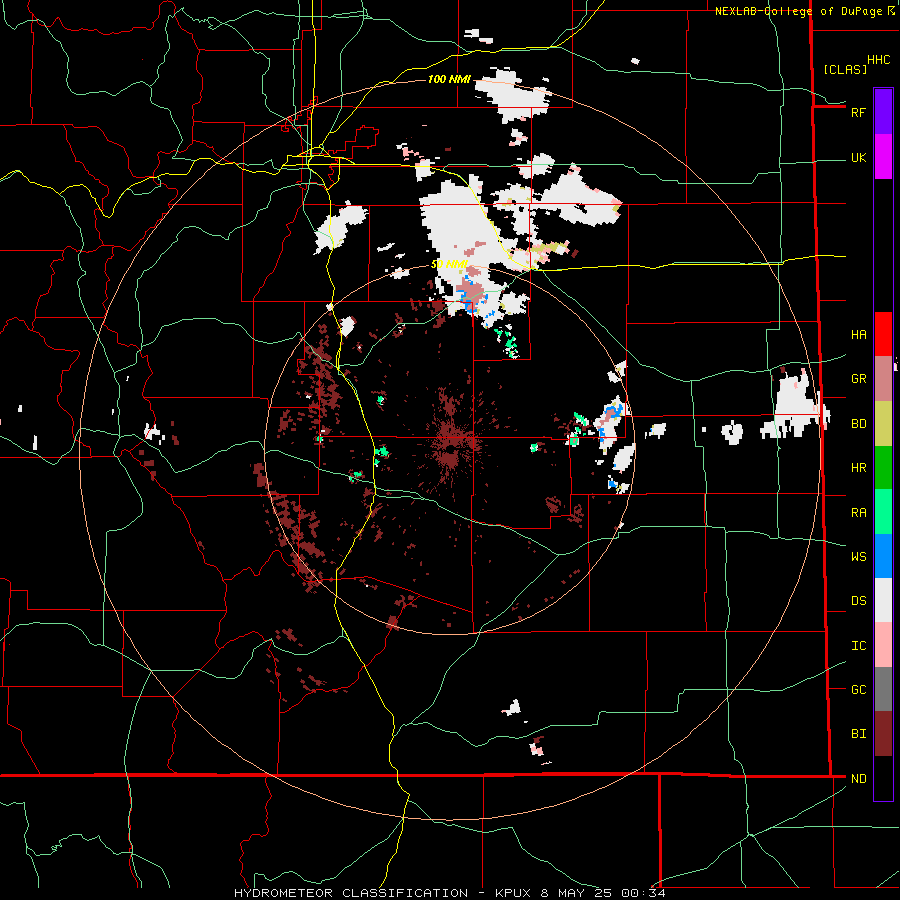
Task: Select the BD legend label
Action: [x=858, y=424]
